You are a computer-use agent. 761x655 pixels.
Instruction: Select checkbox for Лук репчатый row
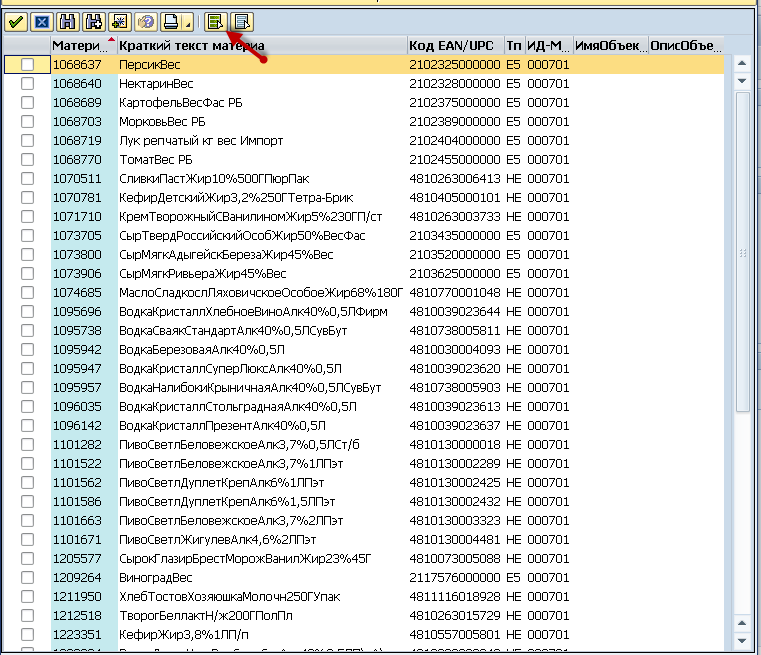[x=28, y=140]
